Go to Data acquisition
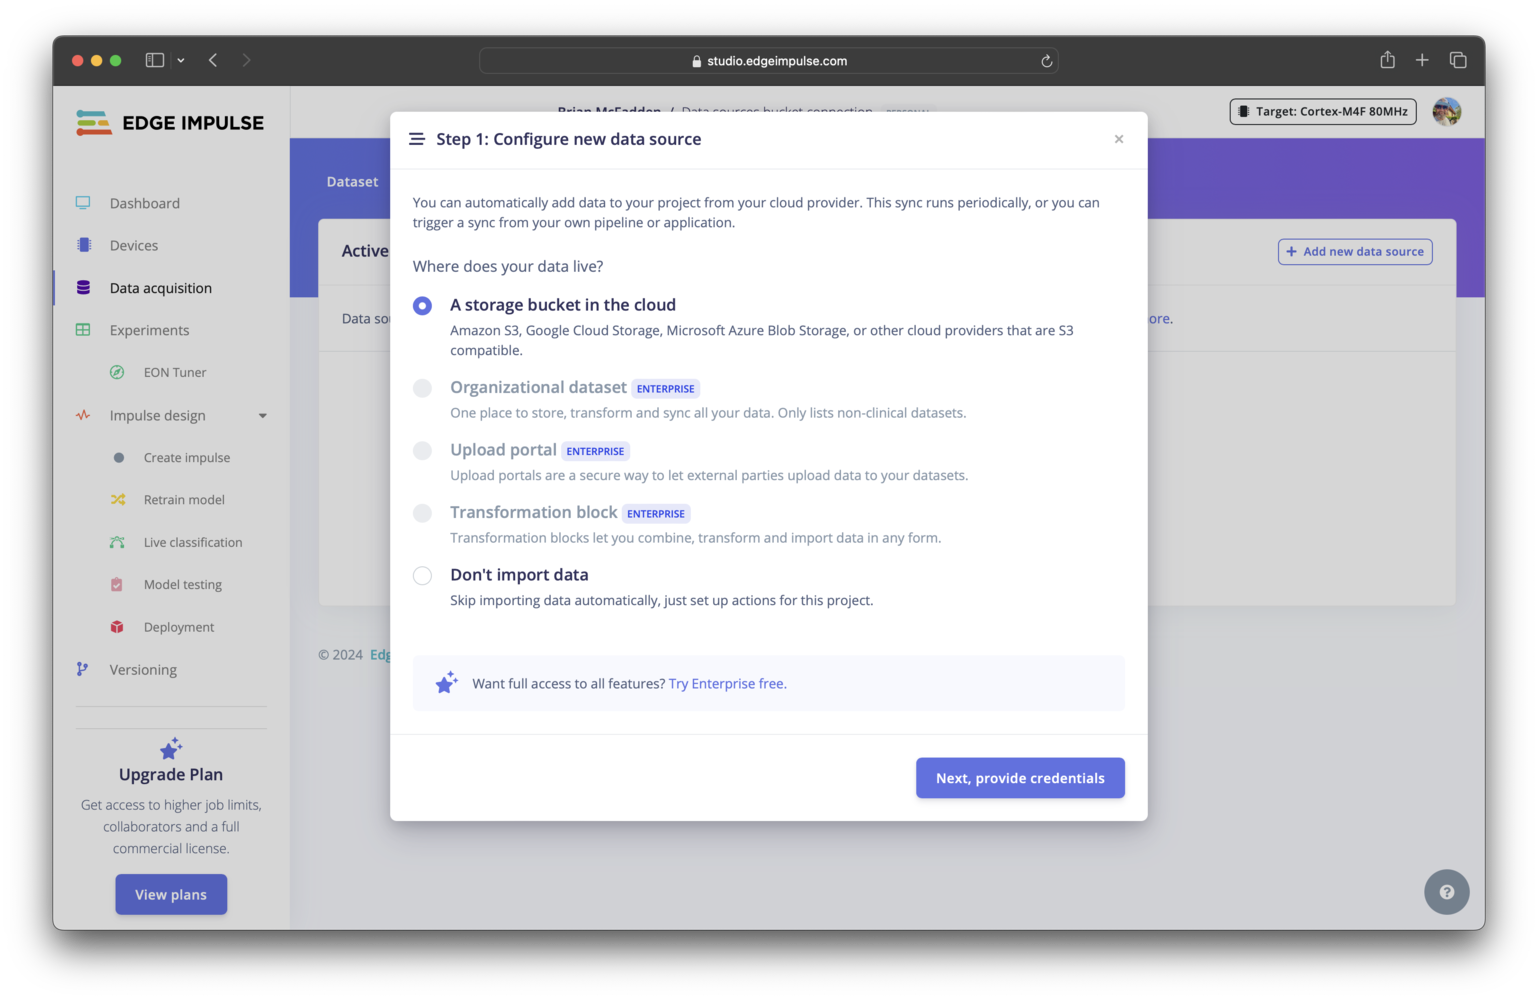 [161, 288]
